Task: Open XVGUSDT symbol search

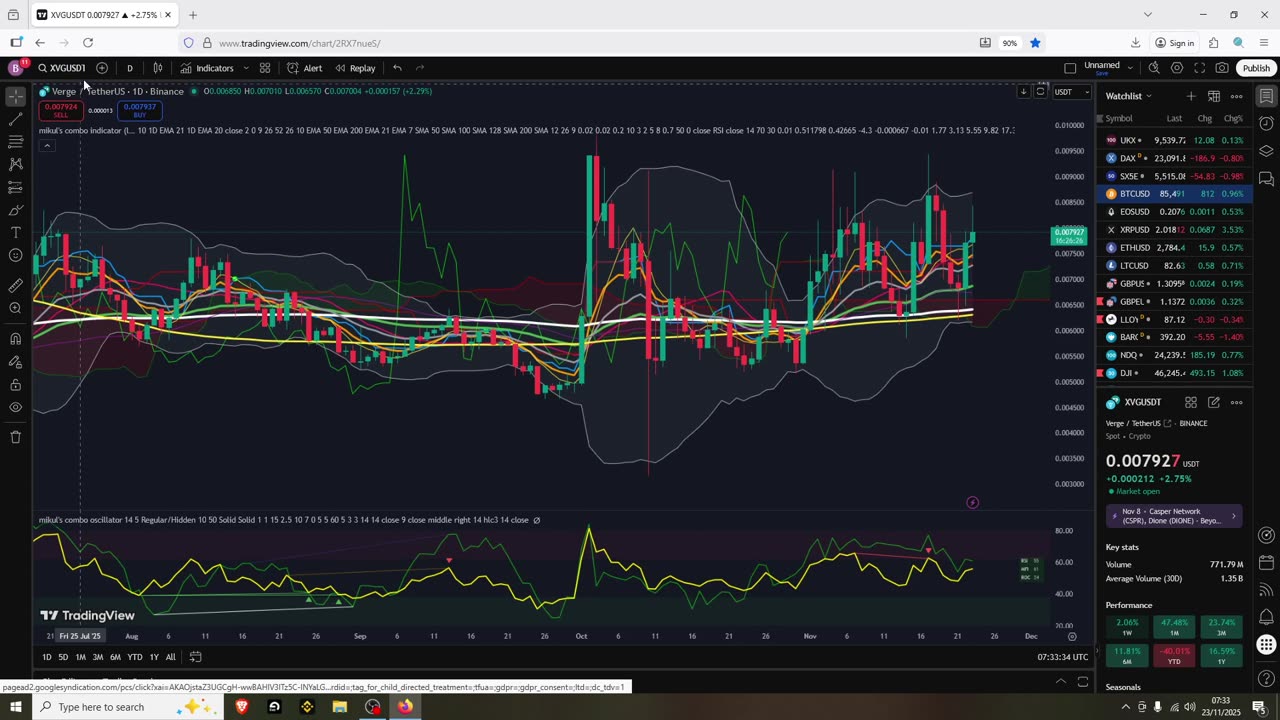Action: (62, 68)
